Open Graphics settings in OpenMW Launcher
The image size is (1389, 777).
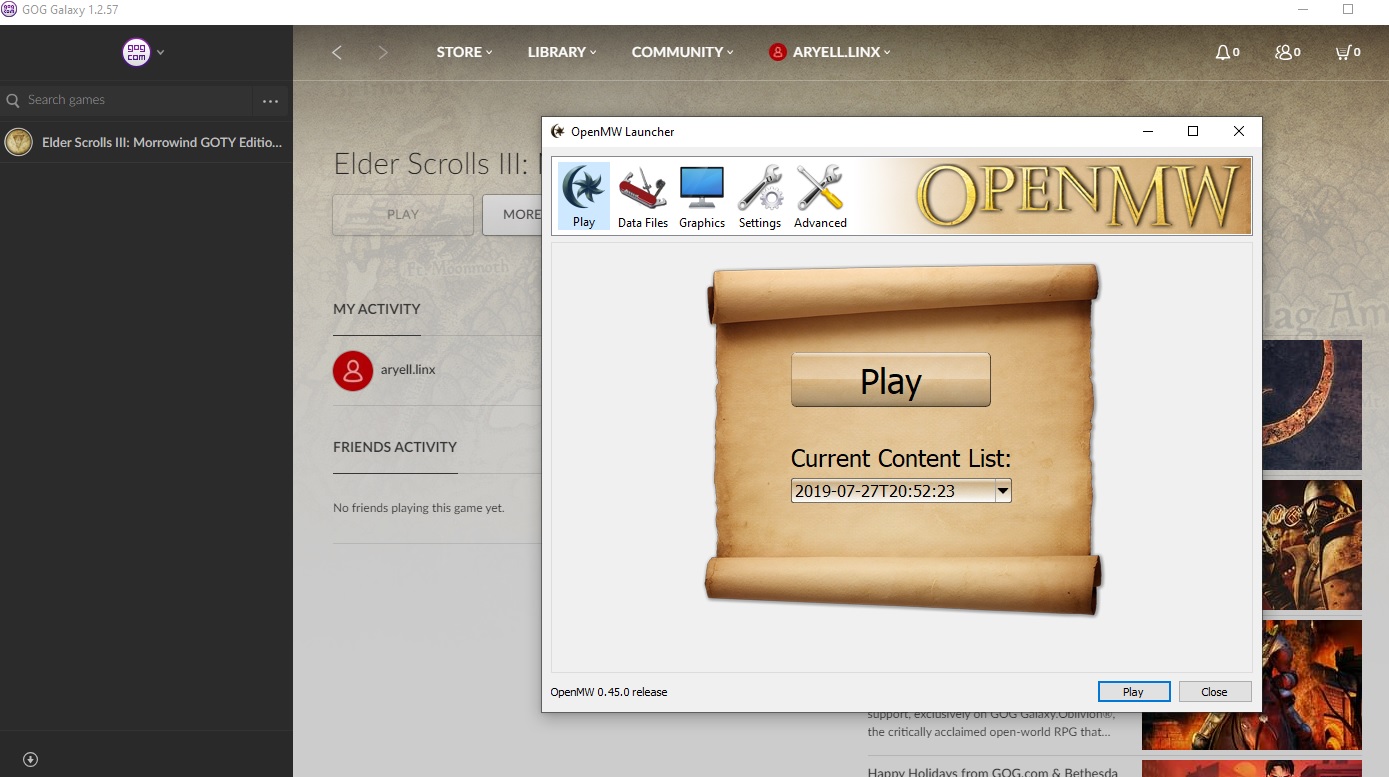(702, 197)
